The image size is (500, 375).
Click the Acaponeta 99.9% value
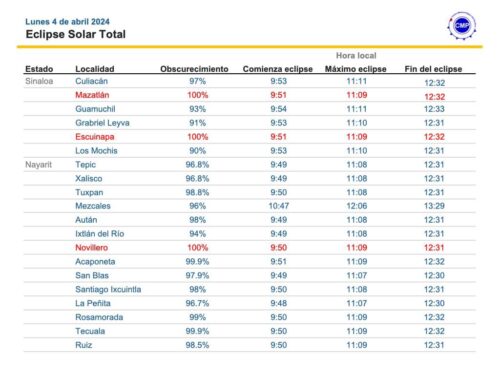click(197, 262)
